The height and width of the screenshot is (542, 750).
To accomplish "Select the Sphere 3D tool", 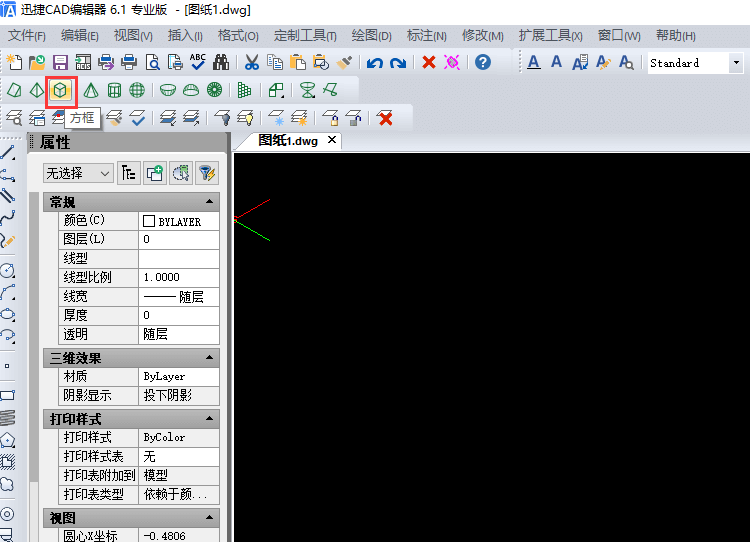I will point(137,90).
